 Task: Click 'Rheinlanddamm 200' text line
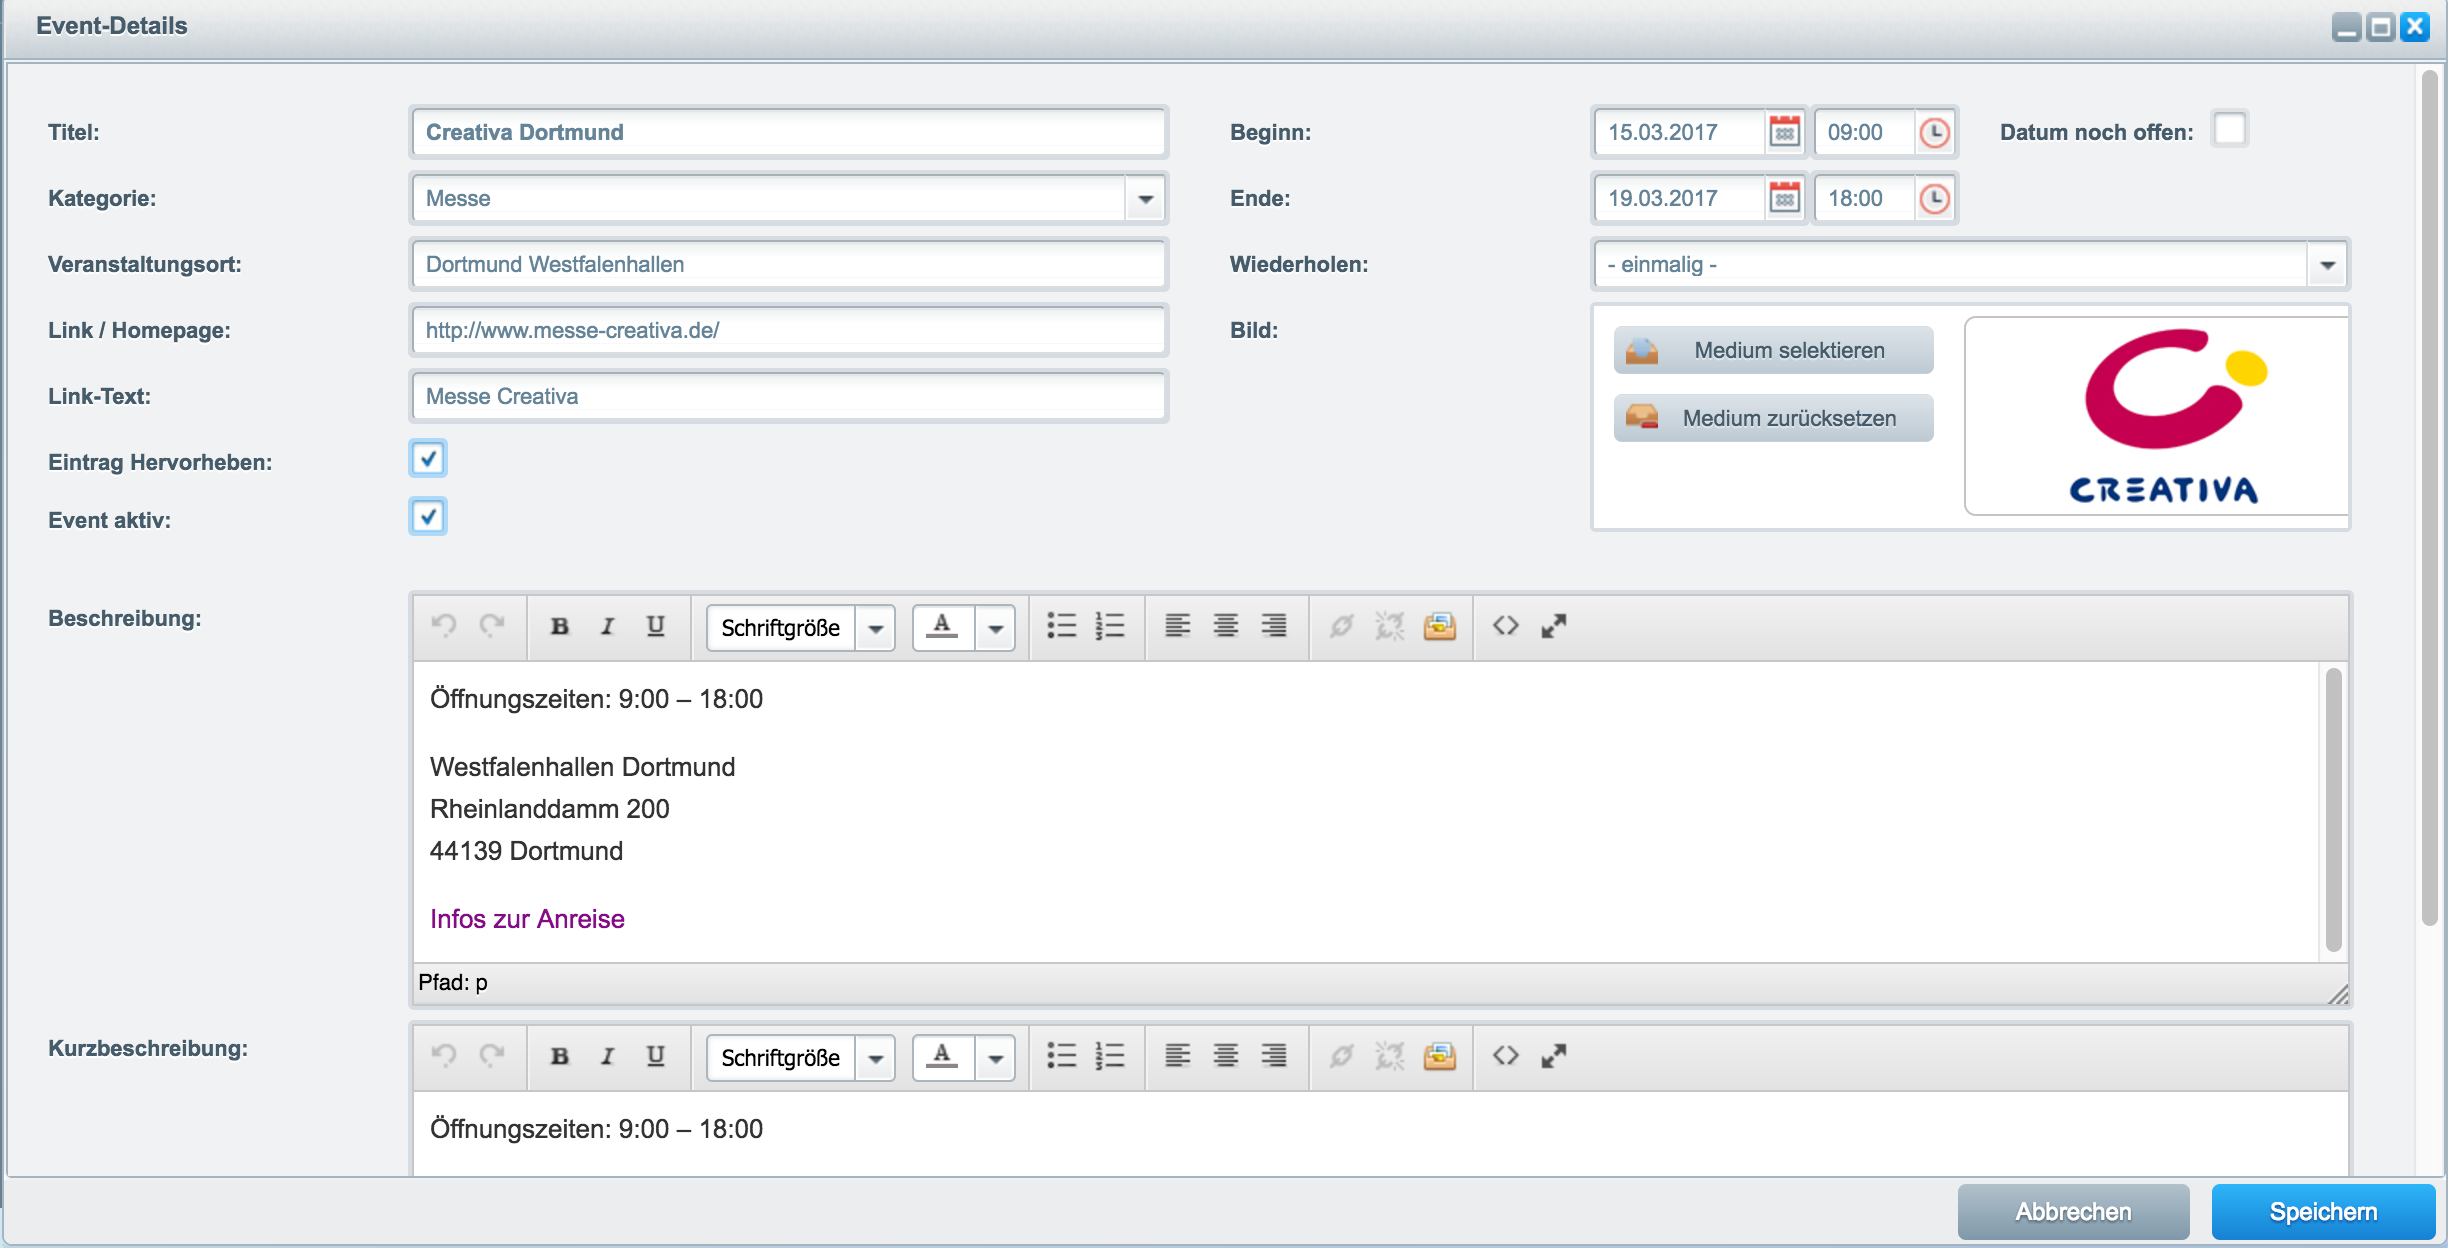(x=549, y=809)
